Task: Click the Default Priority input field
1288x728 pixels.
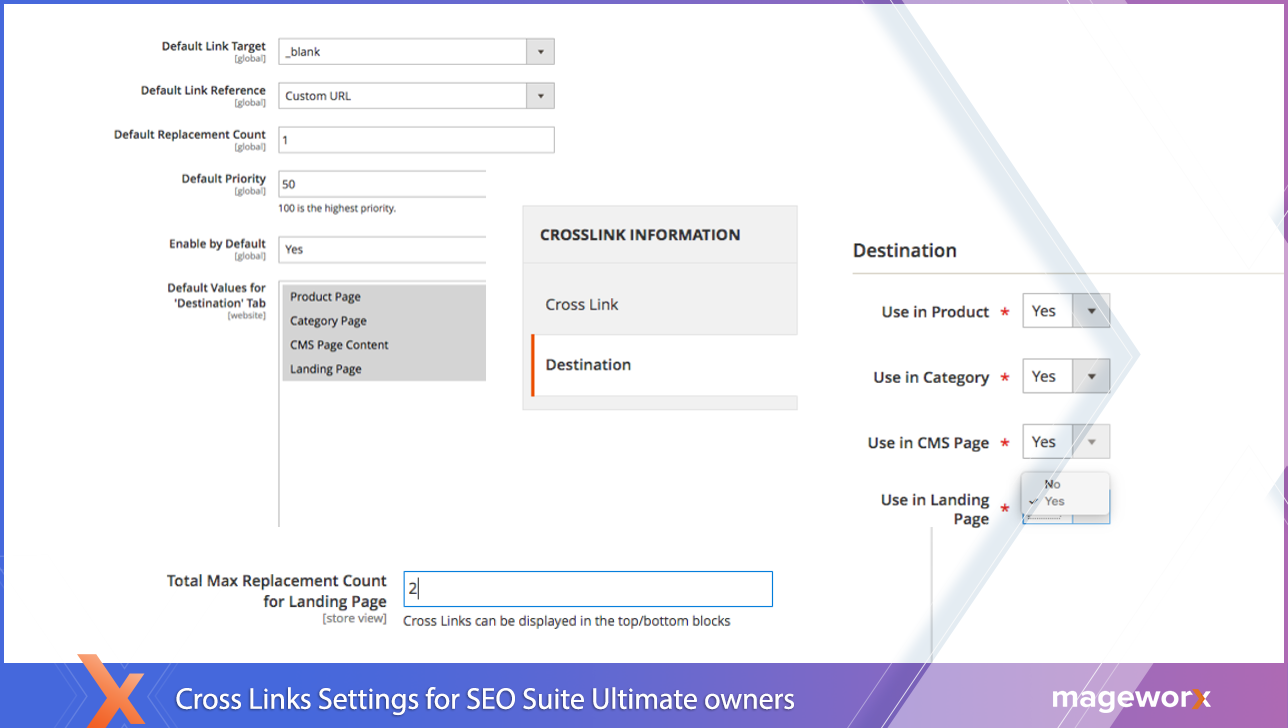Action: (382, 184)
